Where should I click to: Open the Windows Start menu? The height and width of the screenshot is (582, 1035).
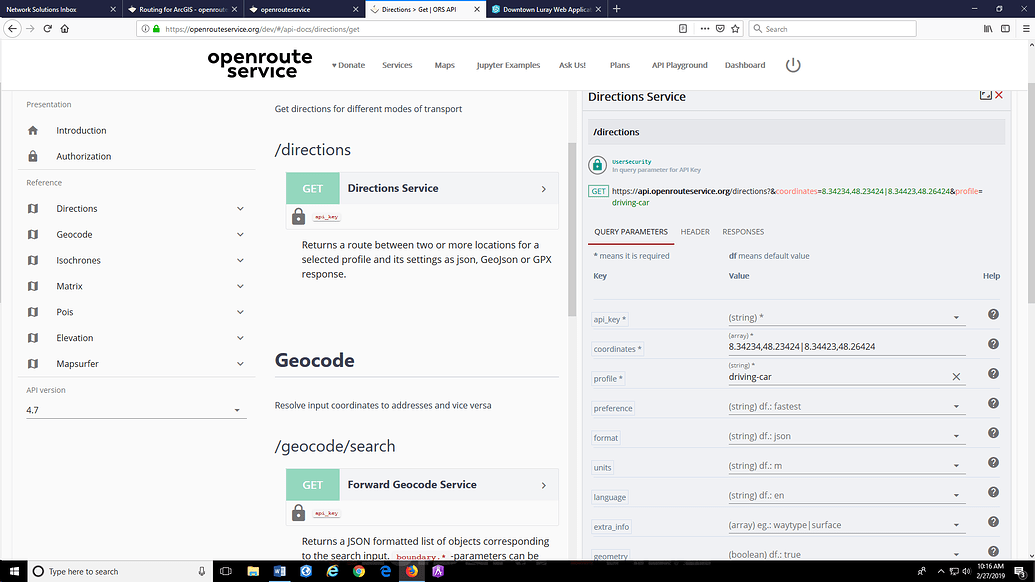click(14, 571)
